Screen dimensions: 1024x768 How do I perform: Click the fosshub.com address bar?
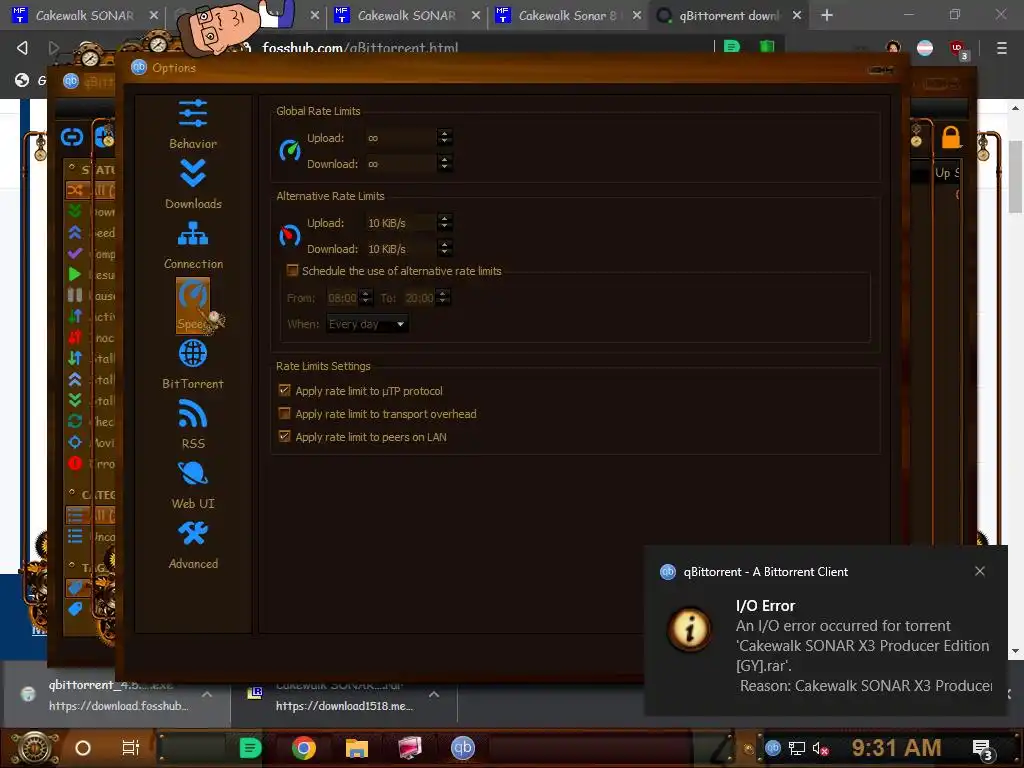(x=483, y=48)
